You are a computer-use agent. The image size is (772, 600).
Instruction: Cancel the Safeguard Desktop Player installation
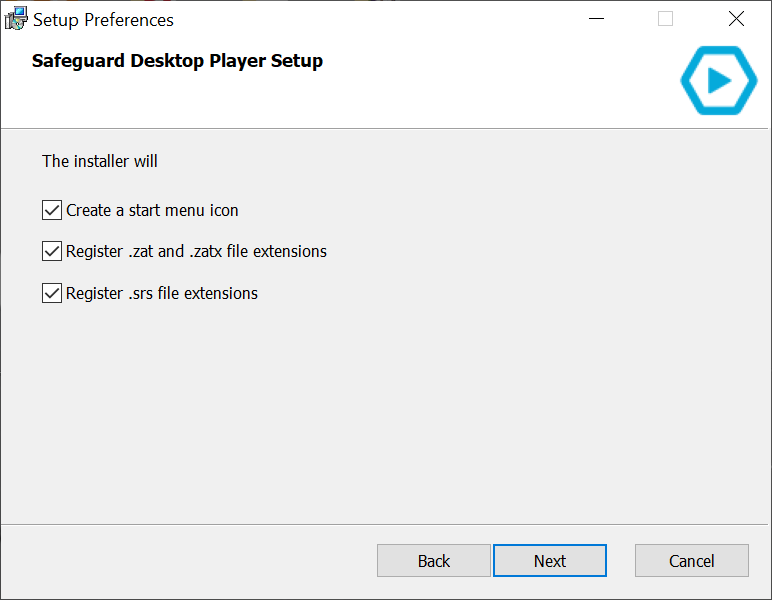coord(692,561)
